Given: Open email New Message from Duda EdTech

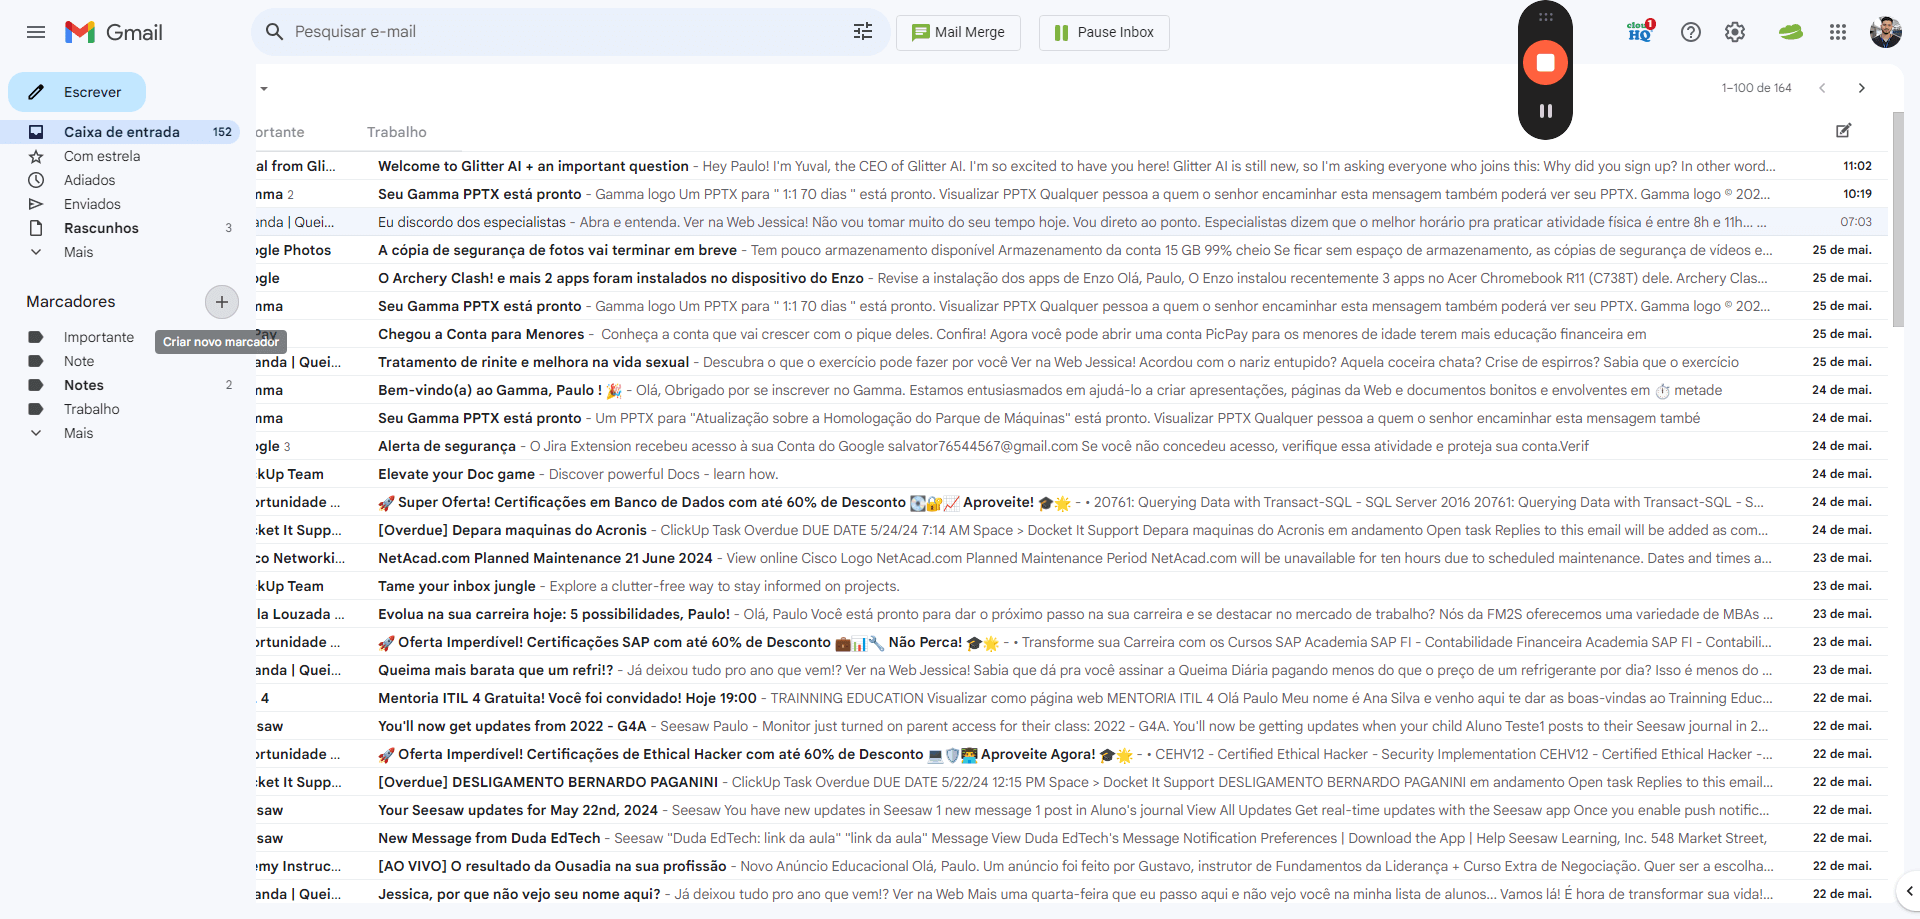Looking at the screenshot, I should coord(1072,838).
